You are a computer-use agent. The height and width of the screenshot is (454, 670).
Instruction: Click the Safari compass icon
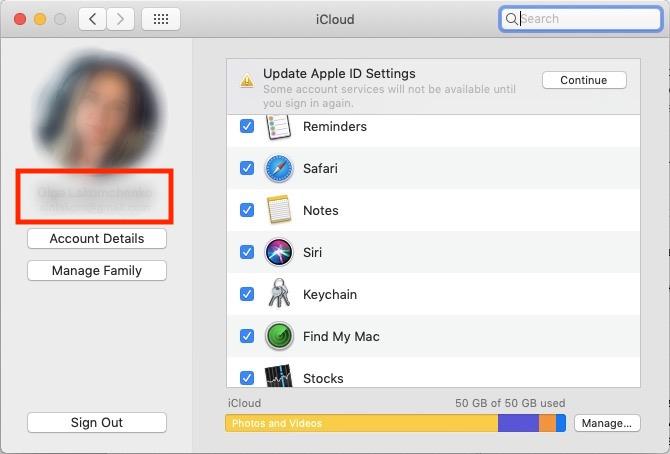tap(279, 168)
